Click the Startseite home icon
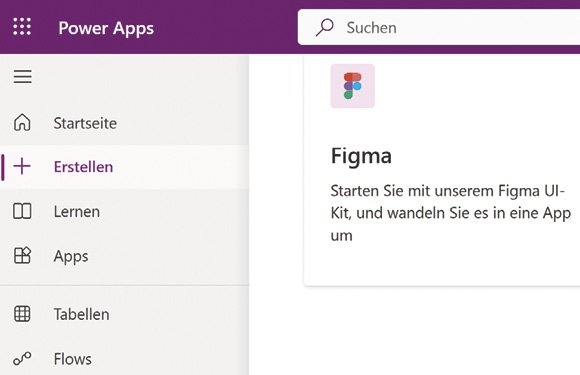Screen dimensions: 580x375 pyautogui.click(x=22, y=122)
